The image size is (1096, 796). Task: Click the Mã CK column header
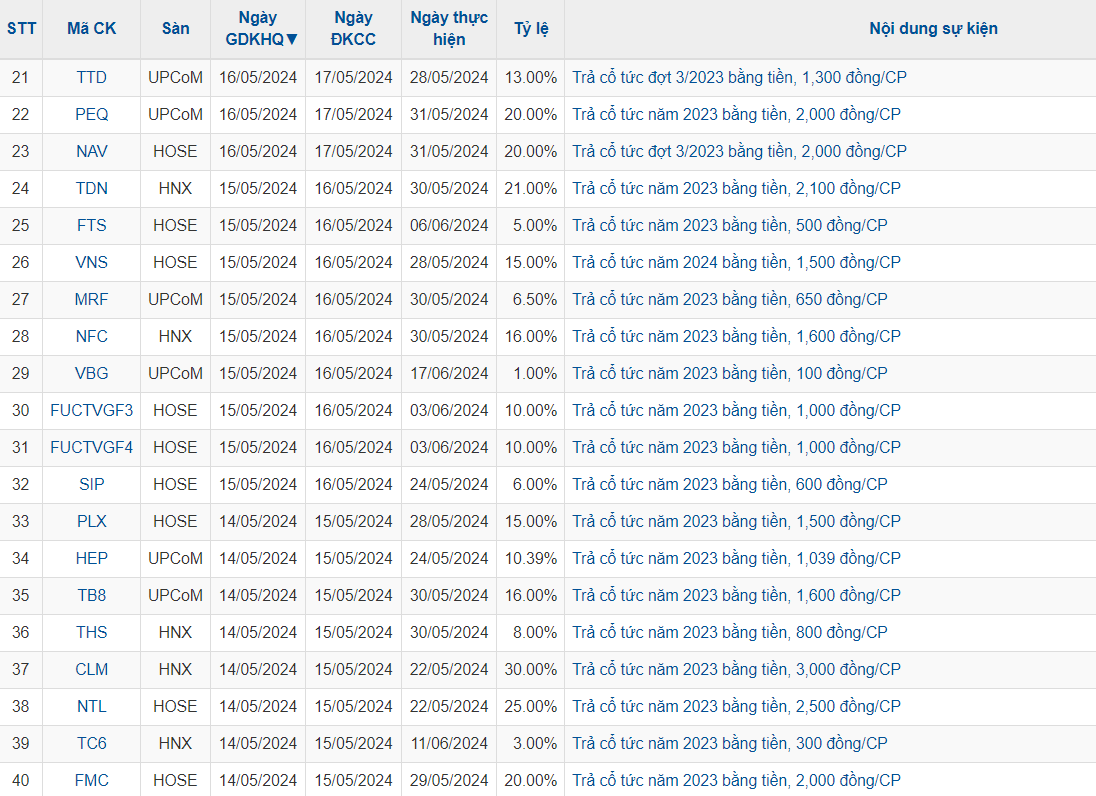(91, 28)
